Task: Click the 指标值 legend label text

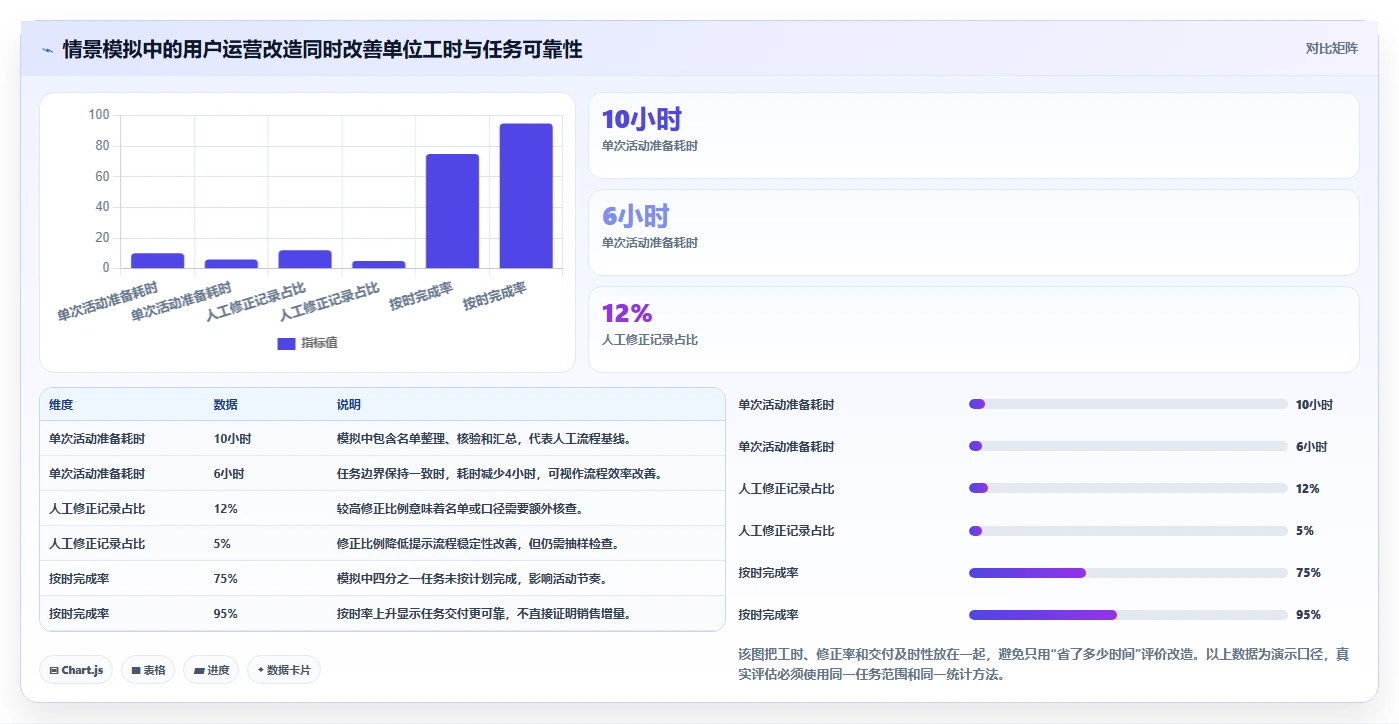Action: click(319, 343)
